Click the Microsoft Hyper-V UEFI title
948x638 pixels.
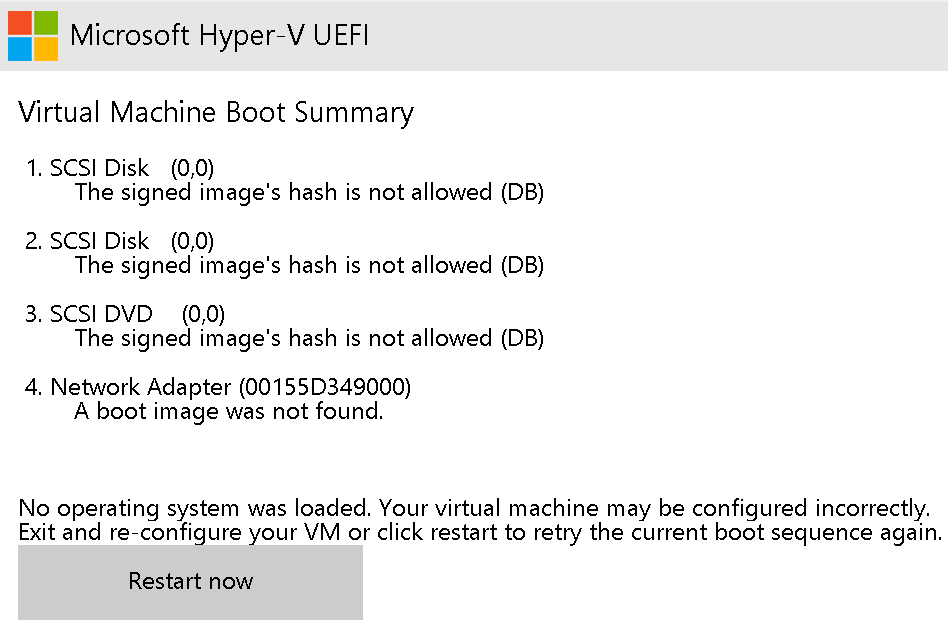(222, 36)
